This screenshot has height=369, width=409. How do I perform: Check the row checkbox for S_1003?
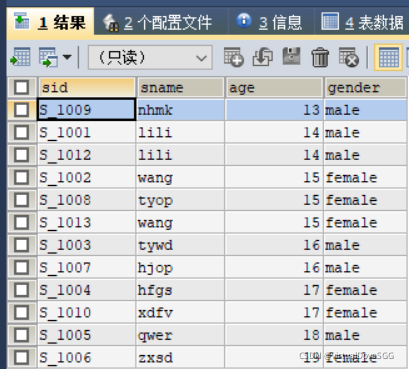[22, 245]
